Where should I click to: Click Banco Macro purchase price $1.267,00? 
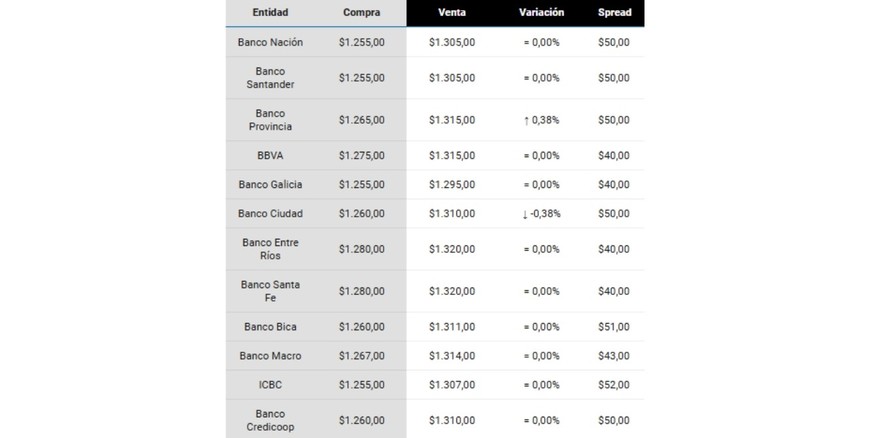tap(361, 356)
